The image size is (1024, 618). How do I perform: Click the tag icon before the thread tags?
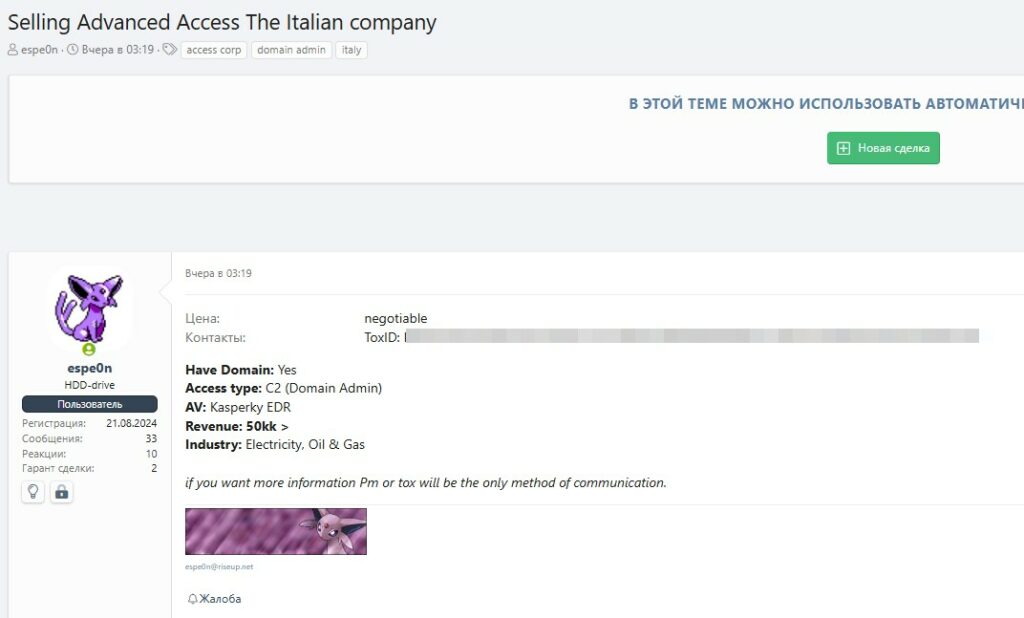point(170,50)
